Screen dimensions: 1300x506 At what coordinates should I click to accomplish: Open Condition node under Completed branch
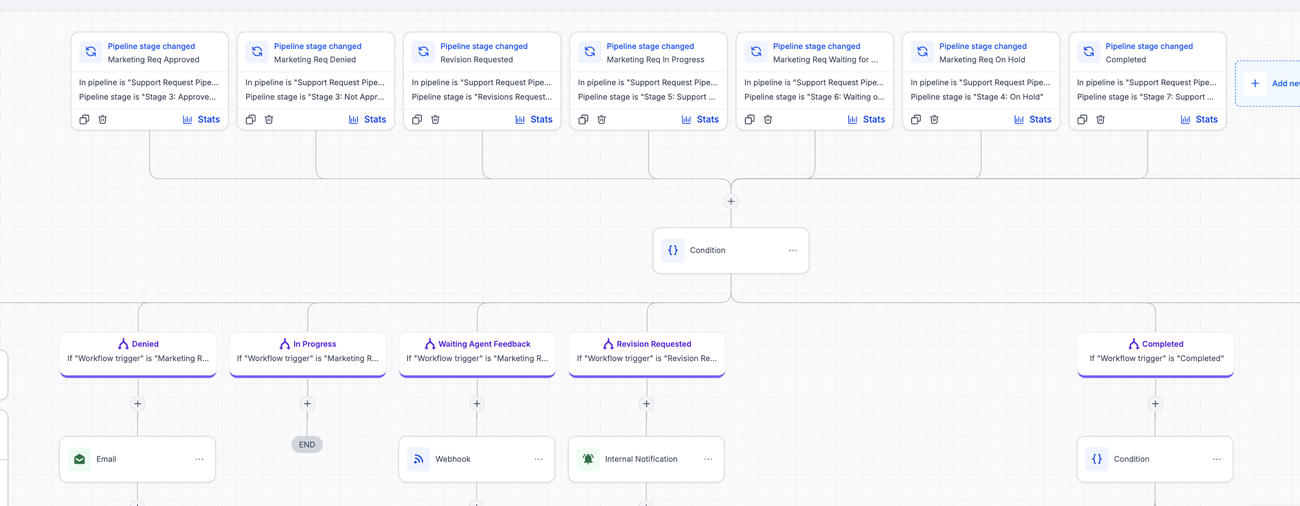coord(1155,459)
